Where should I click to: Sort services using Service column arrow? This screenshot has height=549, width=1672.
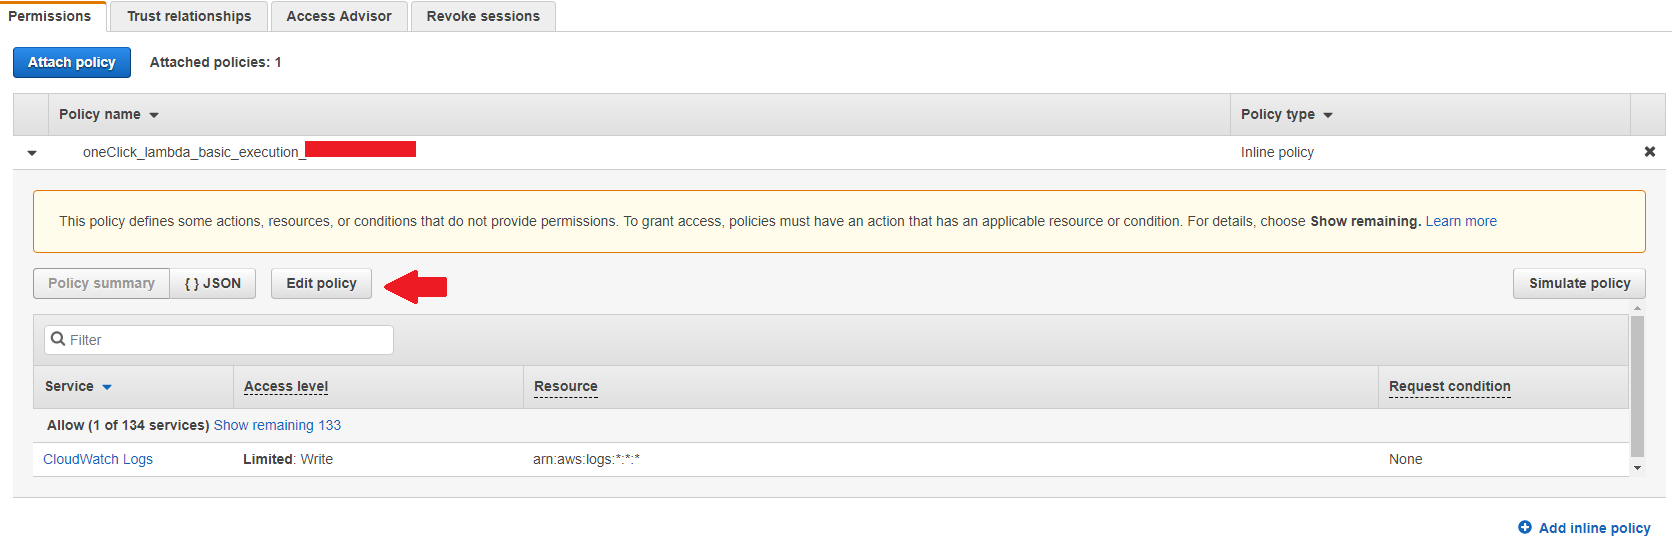pyautogui.click(x=107, y=387)
